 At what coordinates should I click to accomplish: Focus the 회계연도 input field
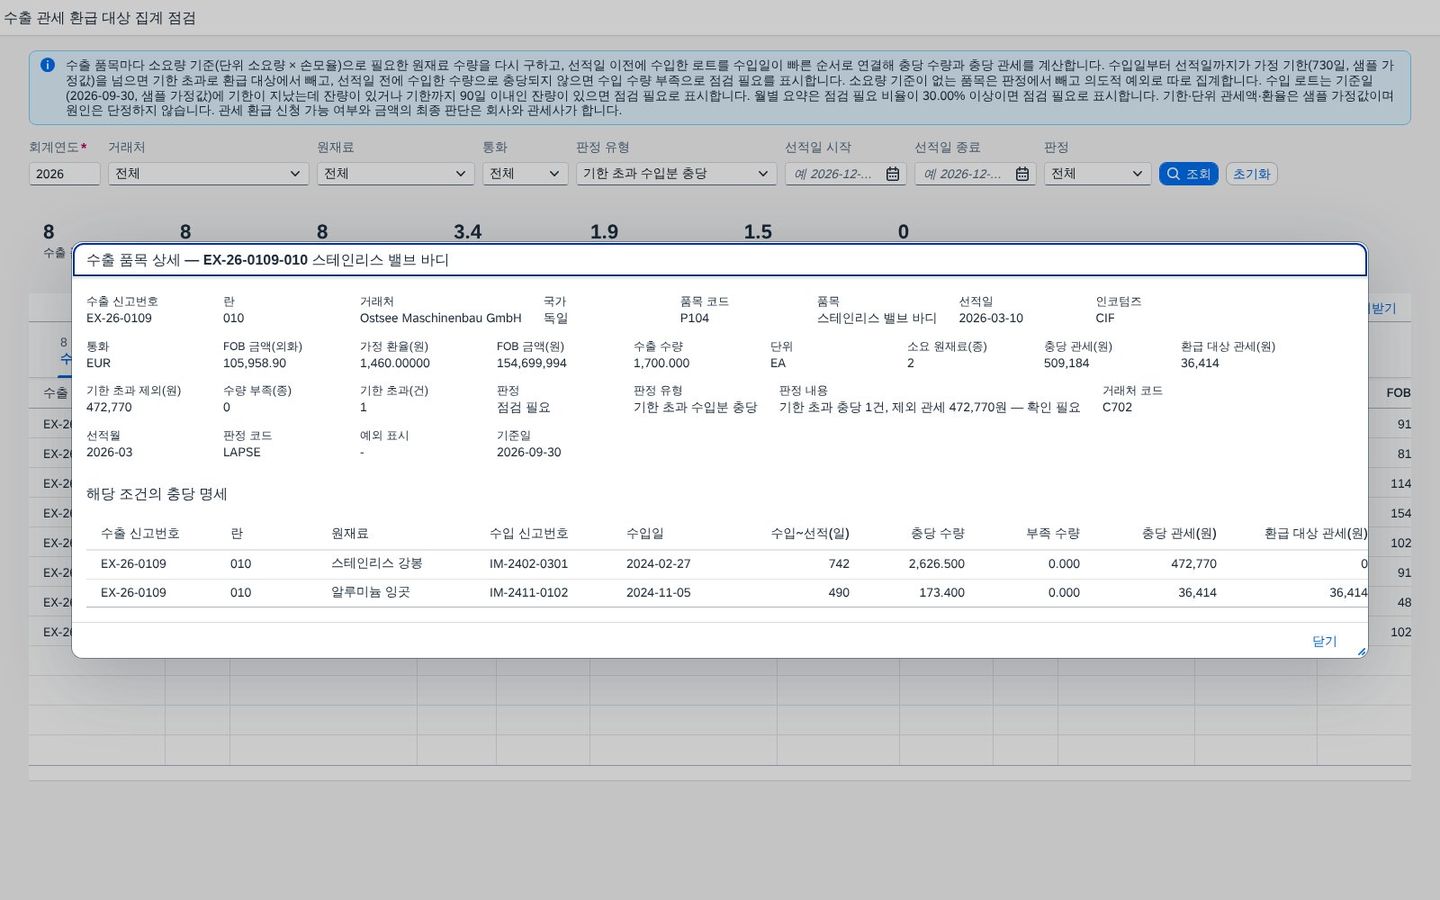64,174
